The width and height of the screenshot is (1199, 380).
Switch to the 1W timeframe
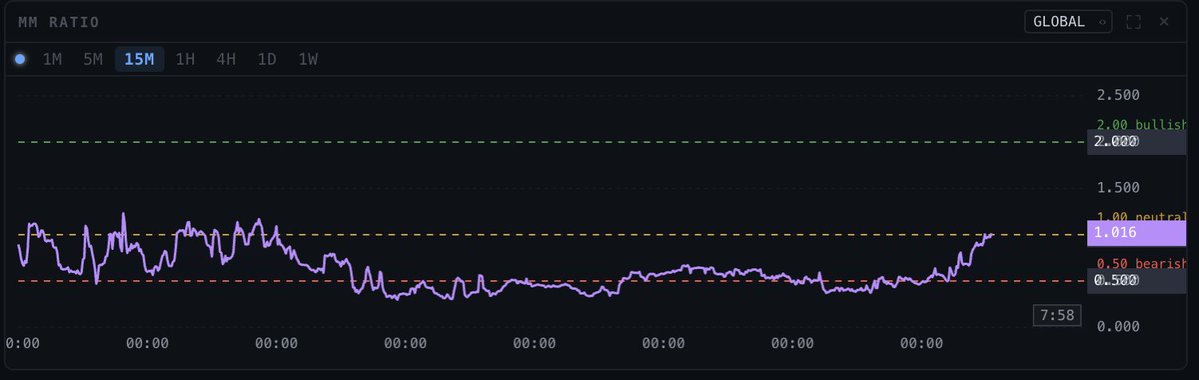point(307,59)
